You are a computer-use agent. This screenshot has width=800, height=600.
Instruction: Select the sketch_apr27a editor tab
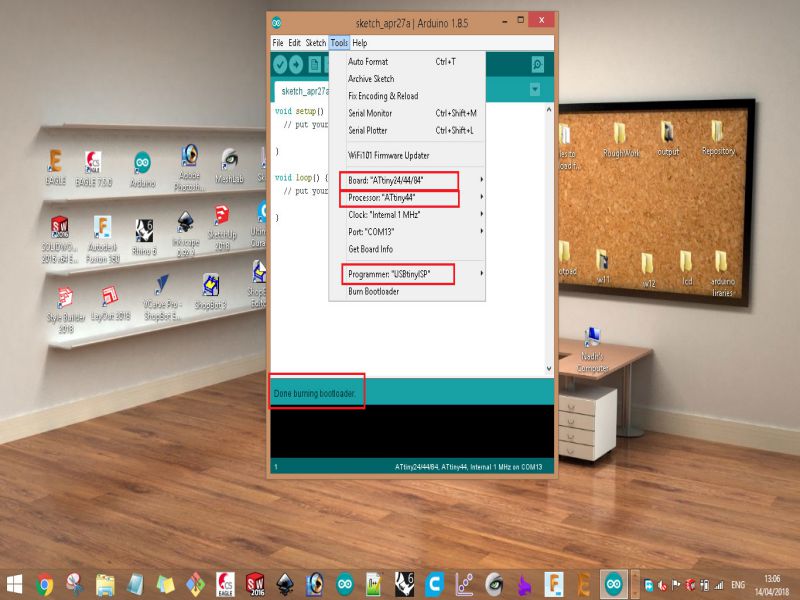click(303, 91)
